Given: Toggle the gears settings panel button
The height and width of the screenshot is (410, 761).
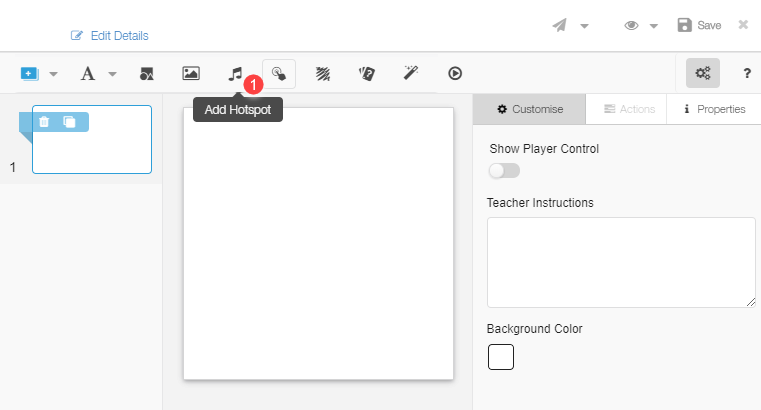Looking at the screenshot, I should (702, 73).
